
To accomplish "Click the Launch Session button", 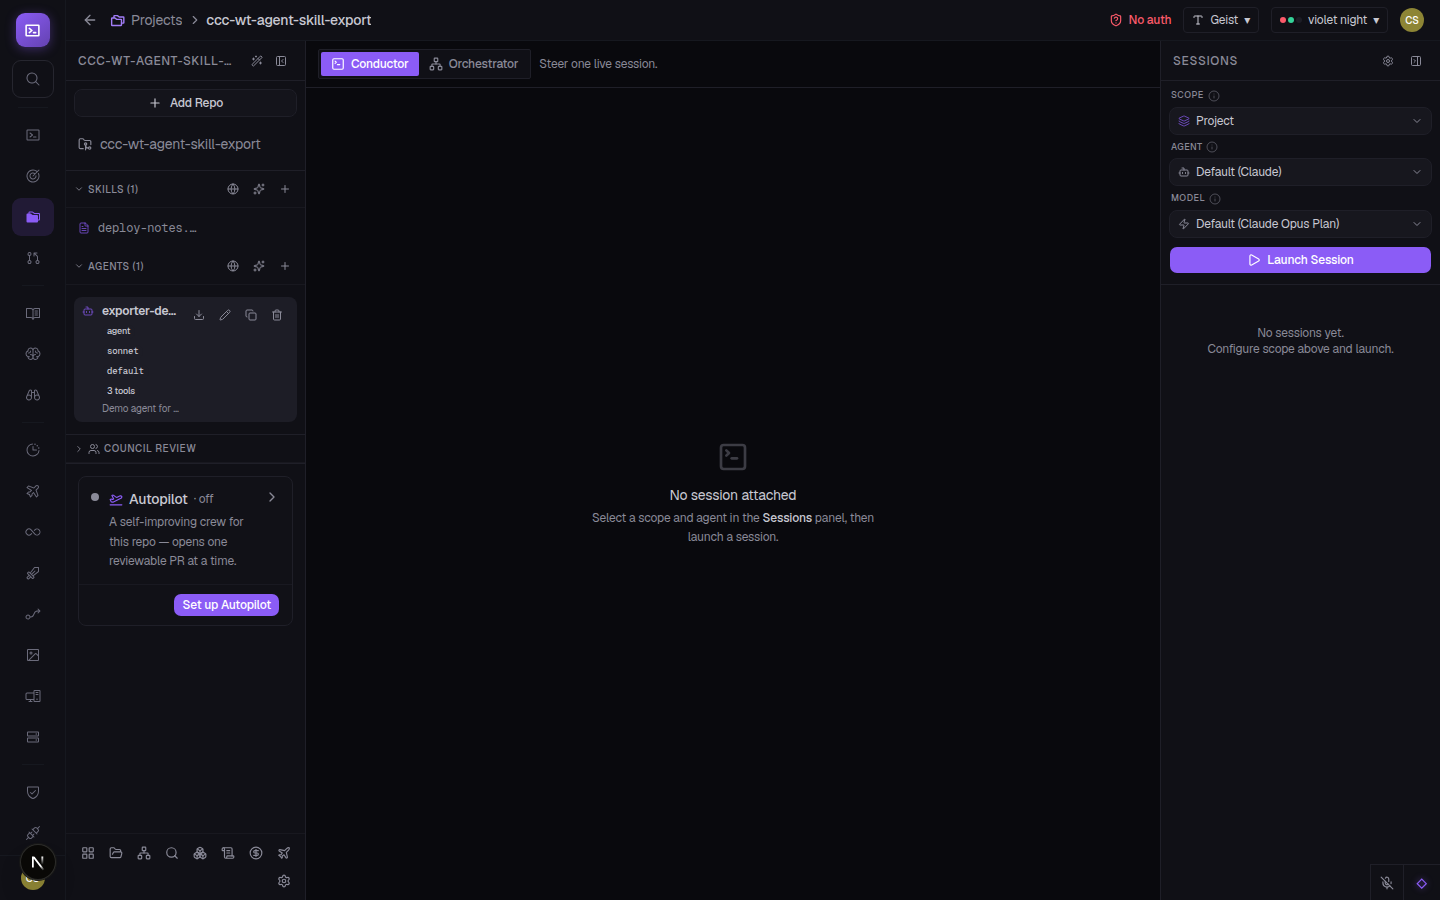I will point(1300,260).
